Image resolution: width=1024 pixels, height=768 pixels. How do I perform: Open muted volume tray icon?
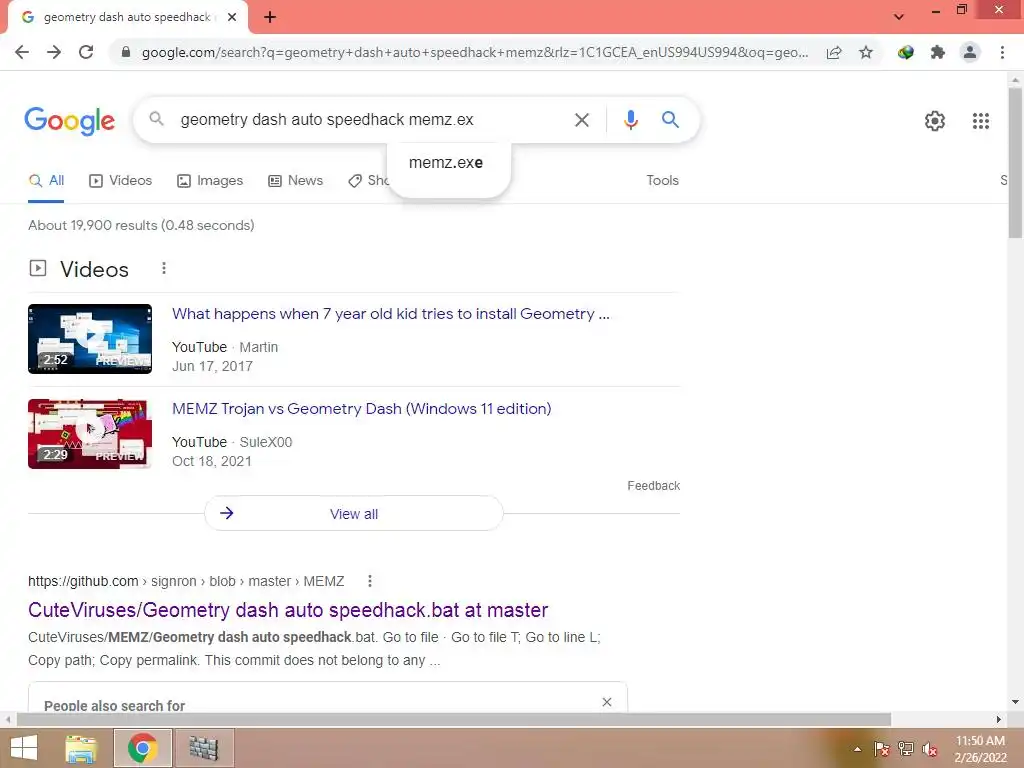pyautogui.click(x=930, y=749)
